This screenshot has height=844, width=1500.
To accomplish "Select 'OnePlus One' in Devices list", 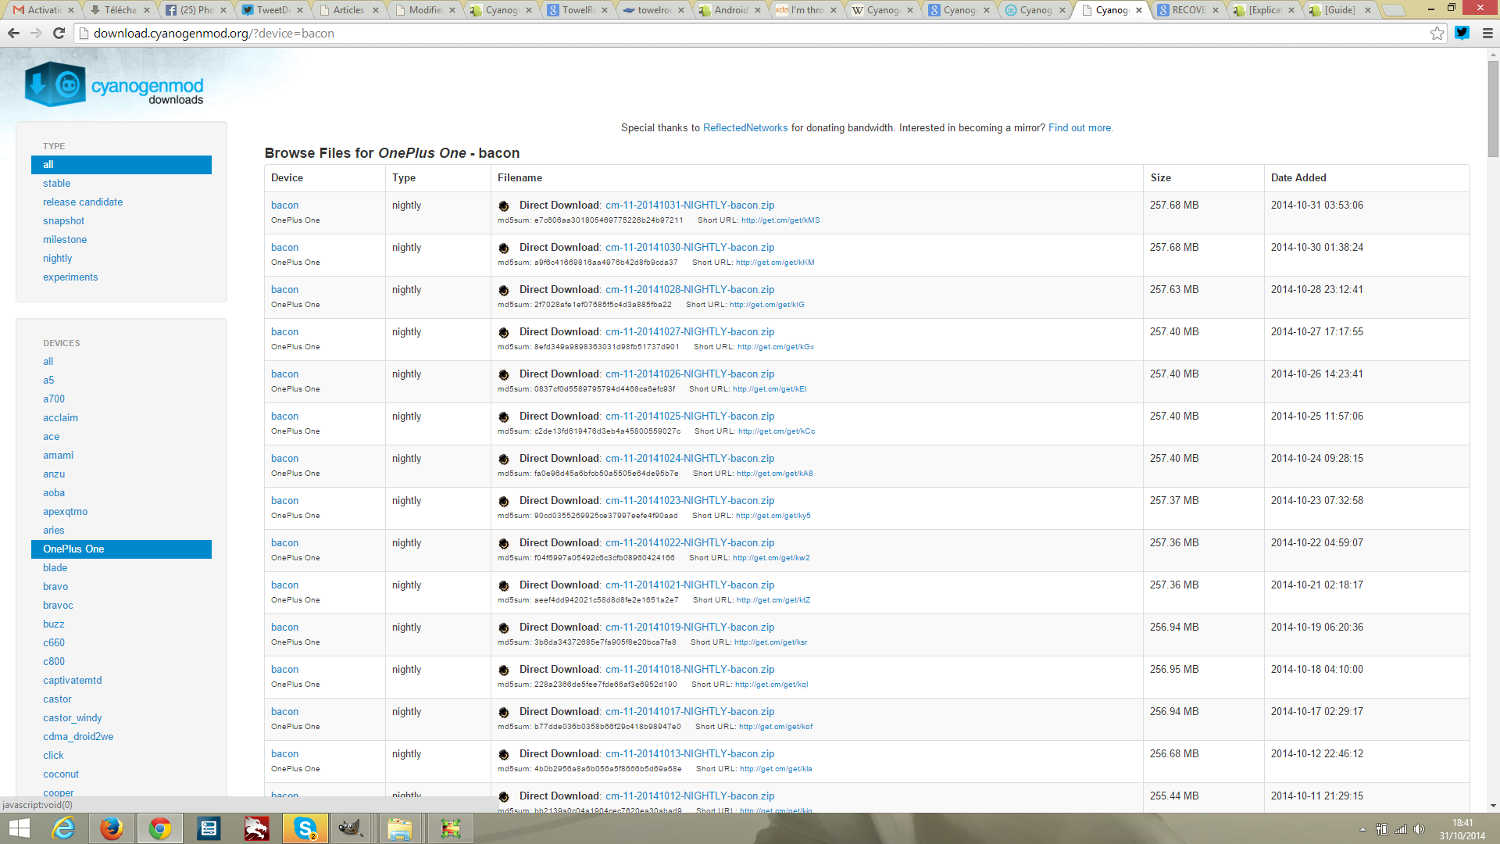I will click(121, 549).
